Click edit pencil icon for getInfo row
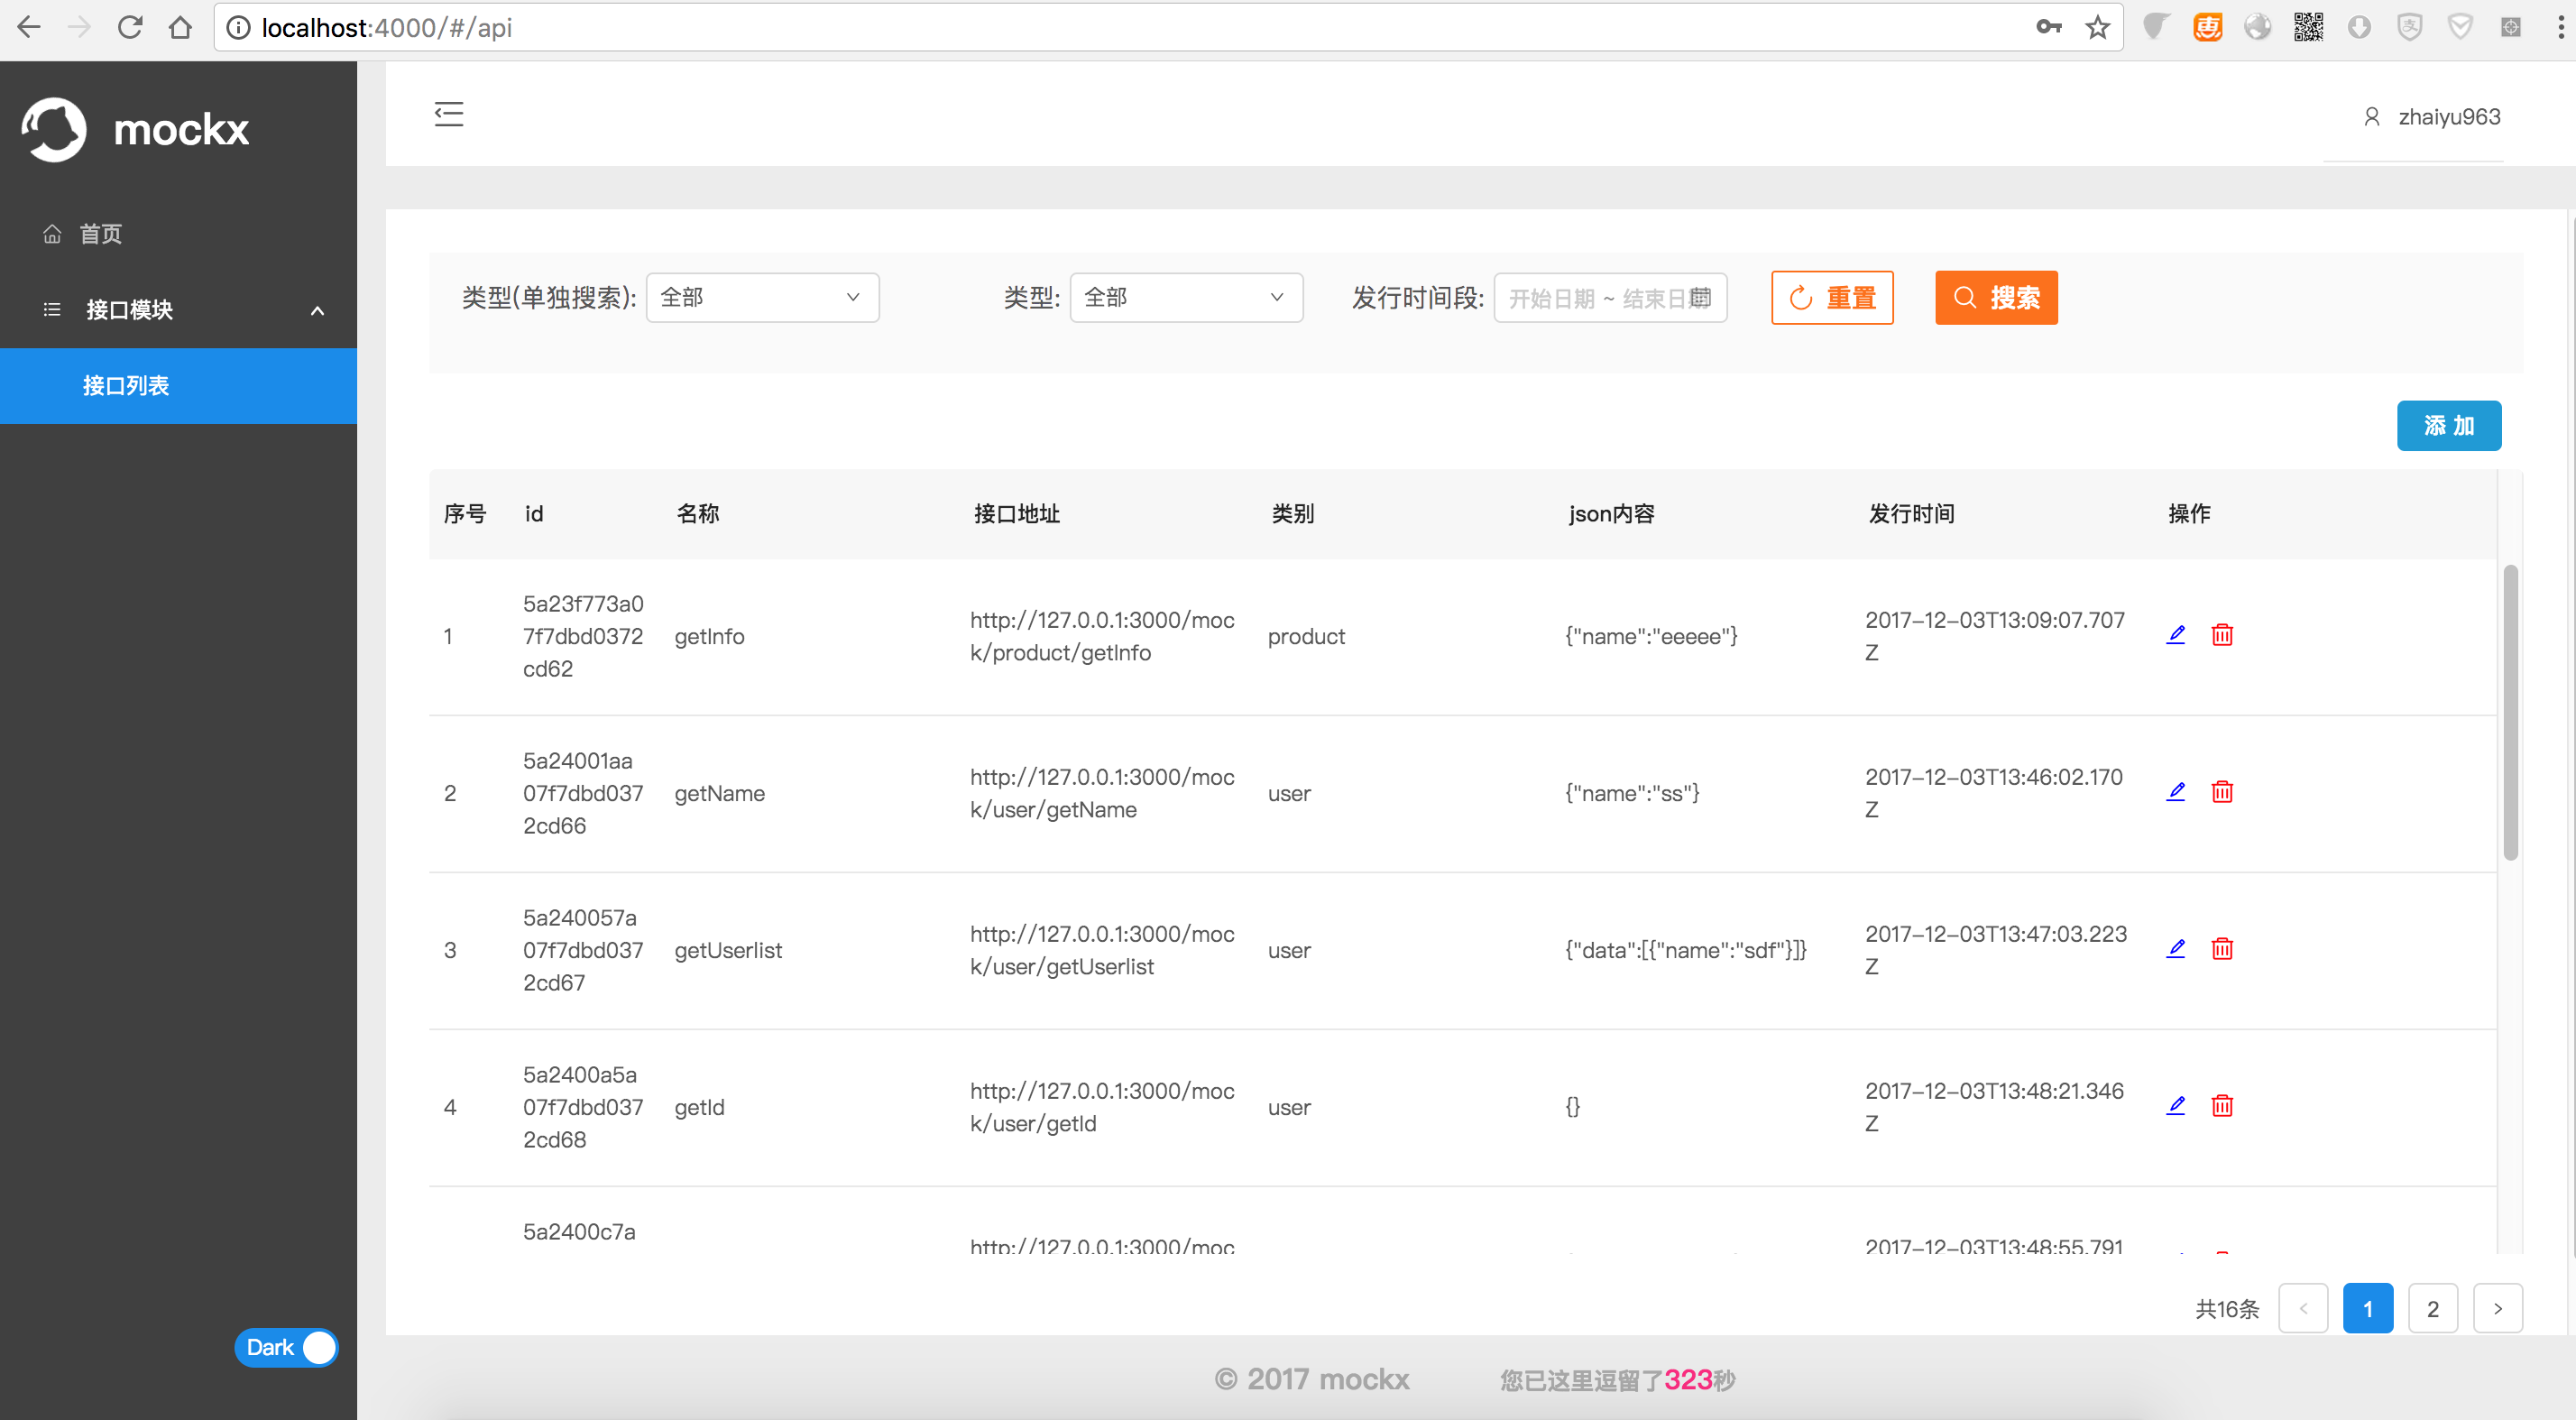 pyautogui.click(x=2176, y=635)
